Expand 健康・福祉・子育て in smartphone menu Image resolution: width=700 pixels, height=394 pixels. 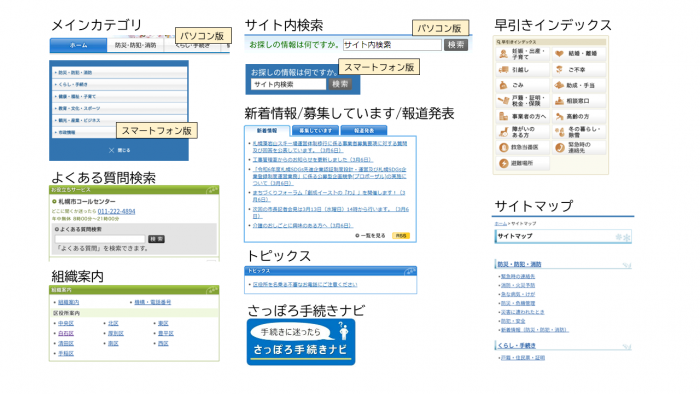[119, 96]
